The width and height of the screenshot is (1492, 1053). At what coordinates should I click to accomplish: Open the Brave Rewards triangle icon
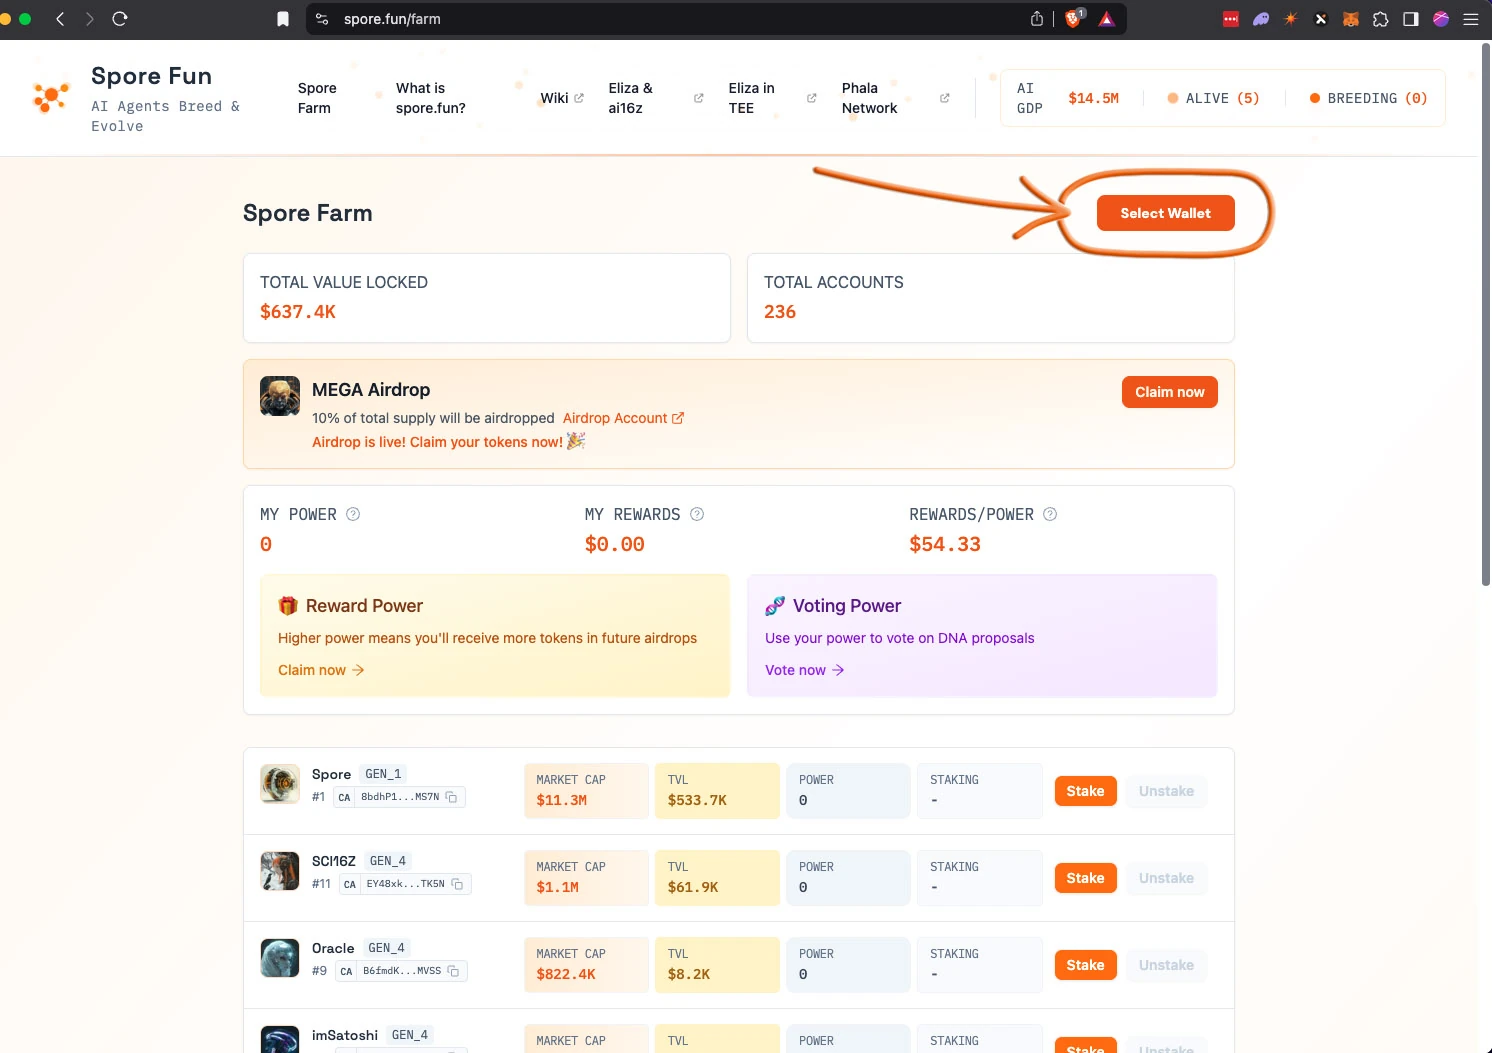1107,19
